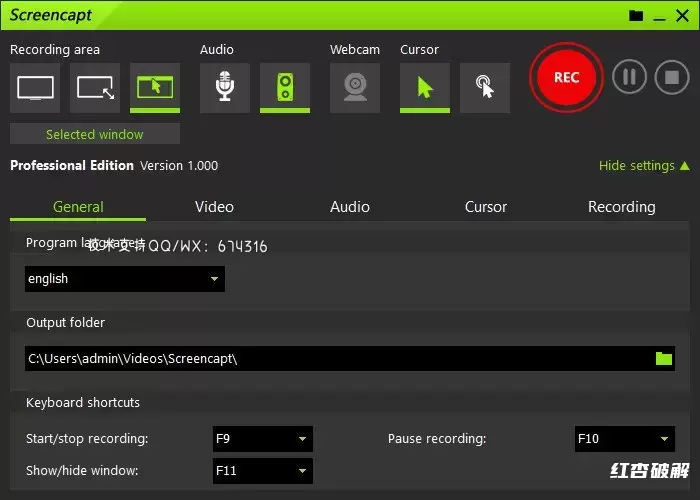Browse output folder with green folder icon
The width and height of the screenshot is (700, 500).
pos(664,358)
